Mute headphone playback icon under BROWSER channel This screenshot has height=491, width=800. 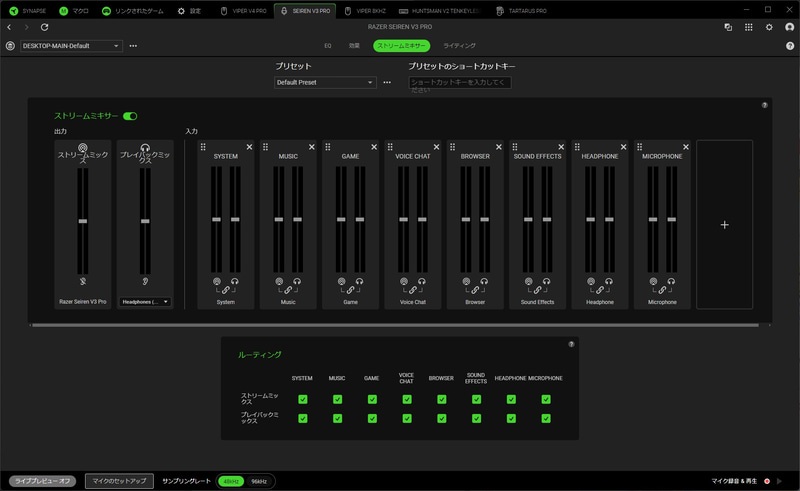(484, 281)
